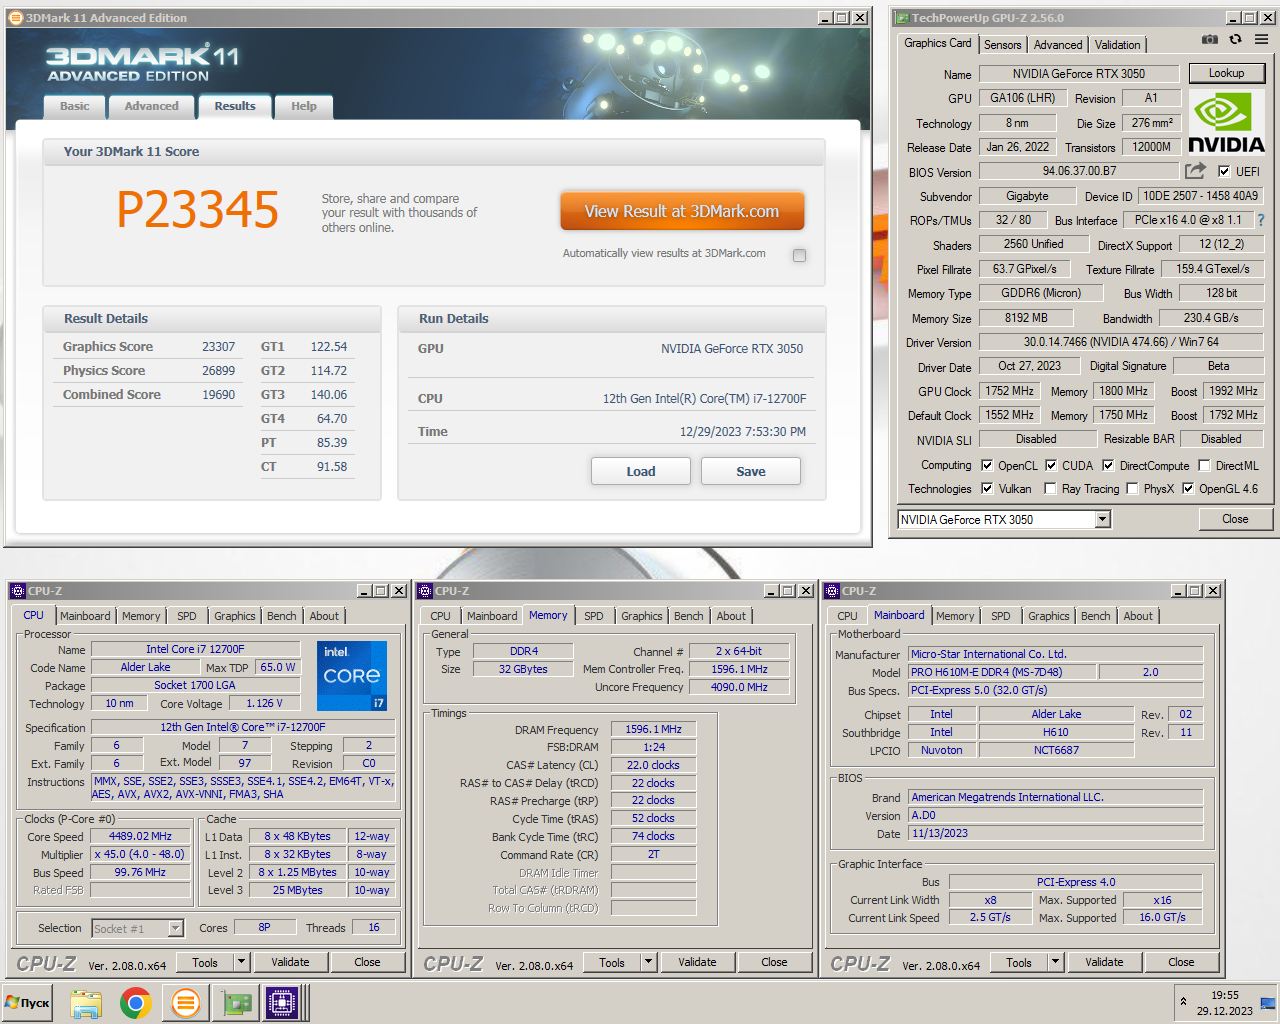Screen dimensions: 1280x1024
Task: Open the Help tab in 3DMark
Action: pyautogui.click(x=304, y=106)
